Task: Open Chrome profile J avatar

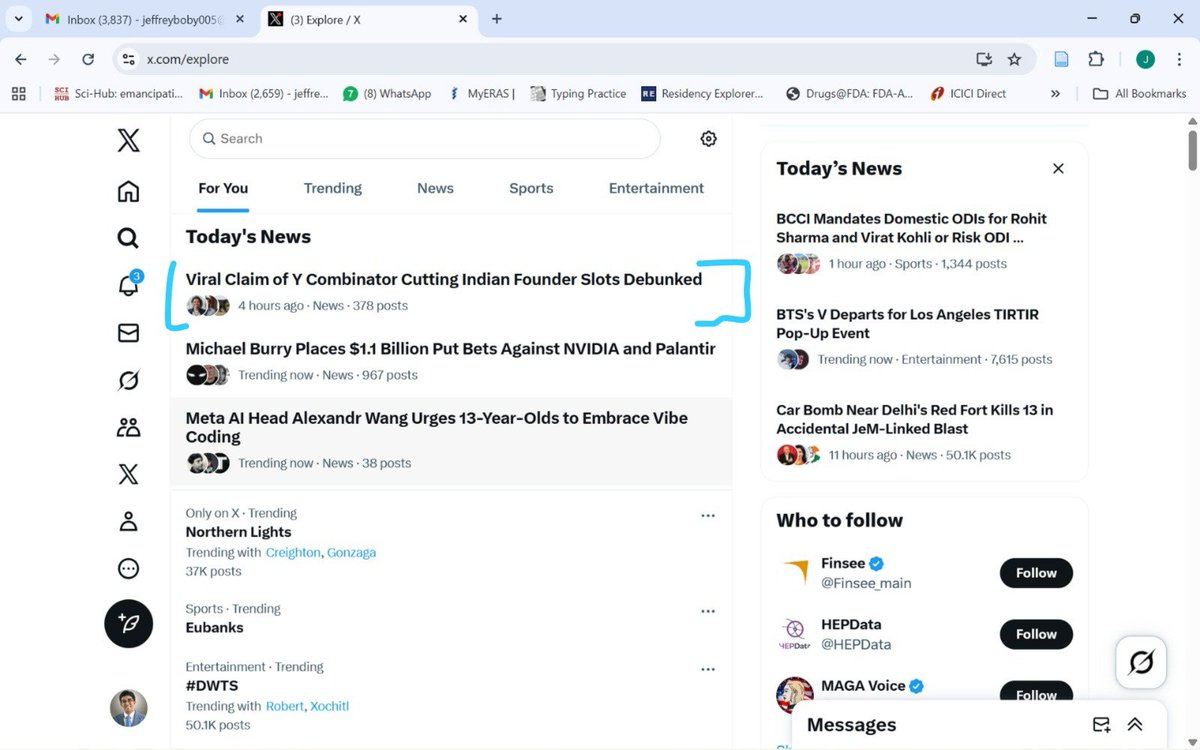Action: [1145, 59]
